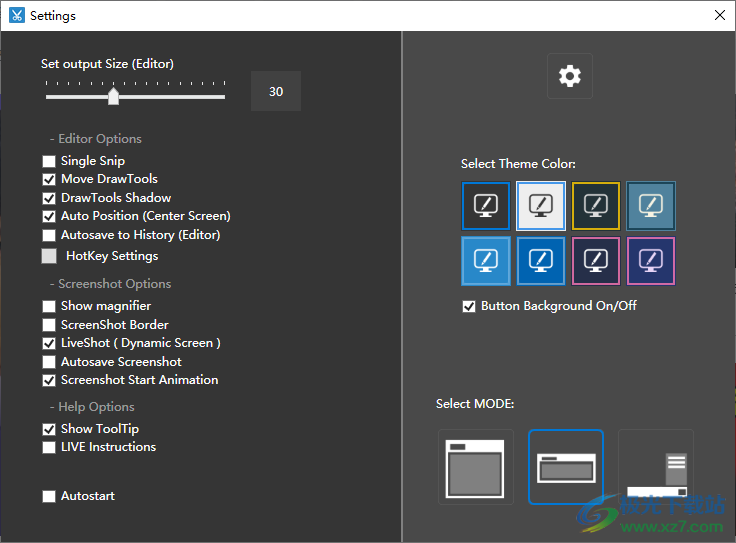Enable the Single Snip checkbox
Image resolution: width=736 pixels, height=543 pixels.
coord(49,161)
